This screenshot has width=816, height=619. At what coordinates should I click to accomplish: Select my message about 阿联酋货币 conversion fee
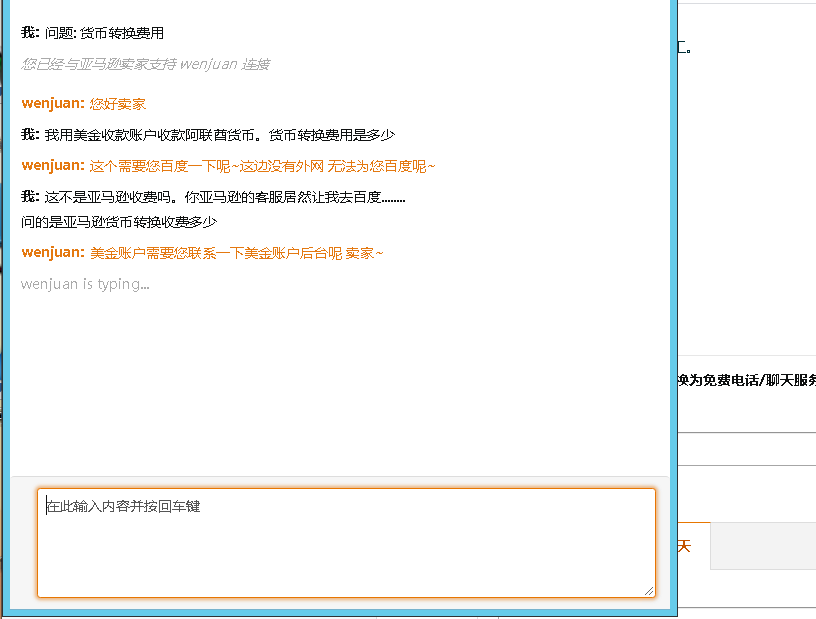[x=220, y=135]
